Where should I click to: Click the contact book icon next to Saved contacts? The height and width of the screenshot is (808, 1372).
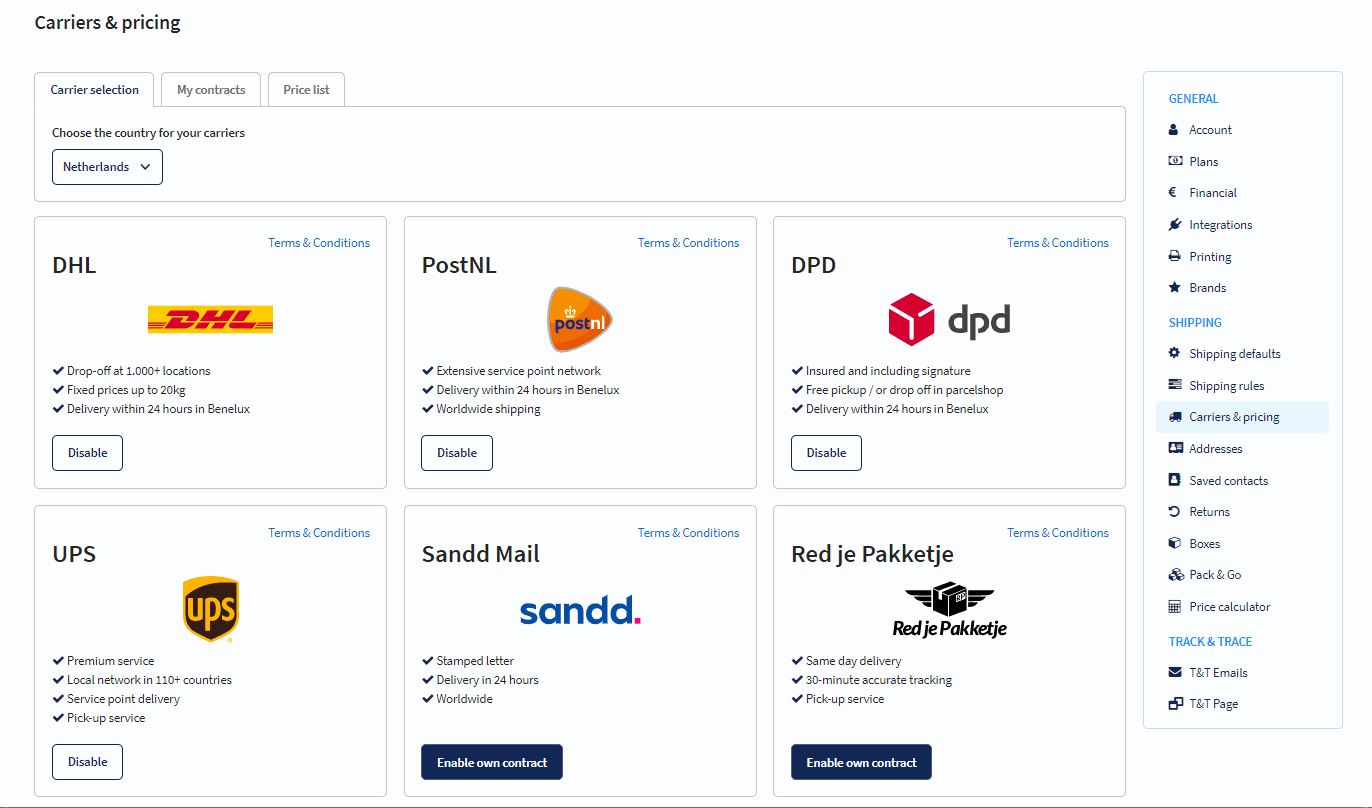pos(1174,480)
